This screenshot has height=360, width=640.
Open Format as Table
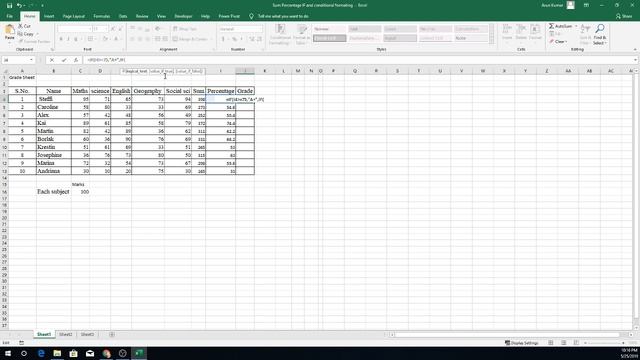pyautogui.click(x=302, y=34)
